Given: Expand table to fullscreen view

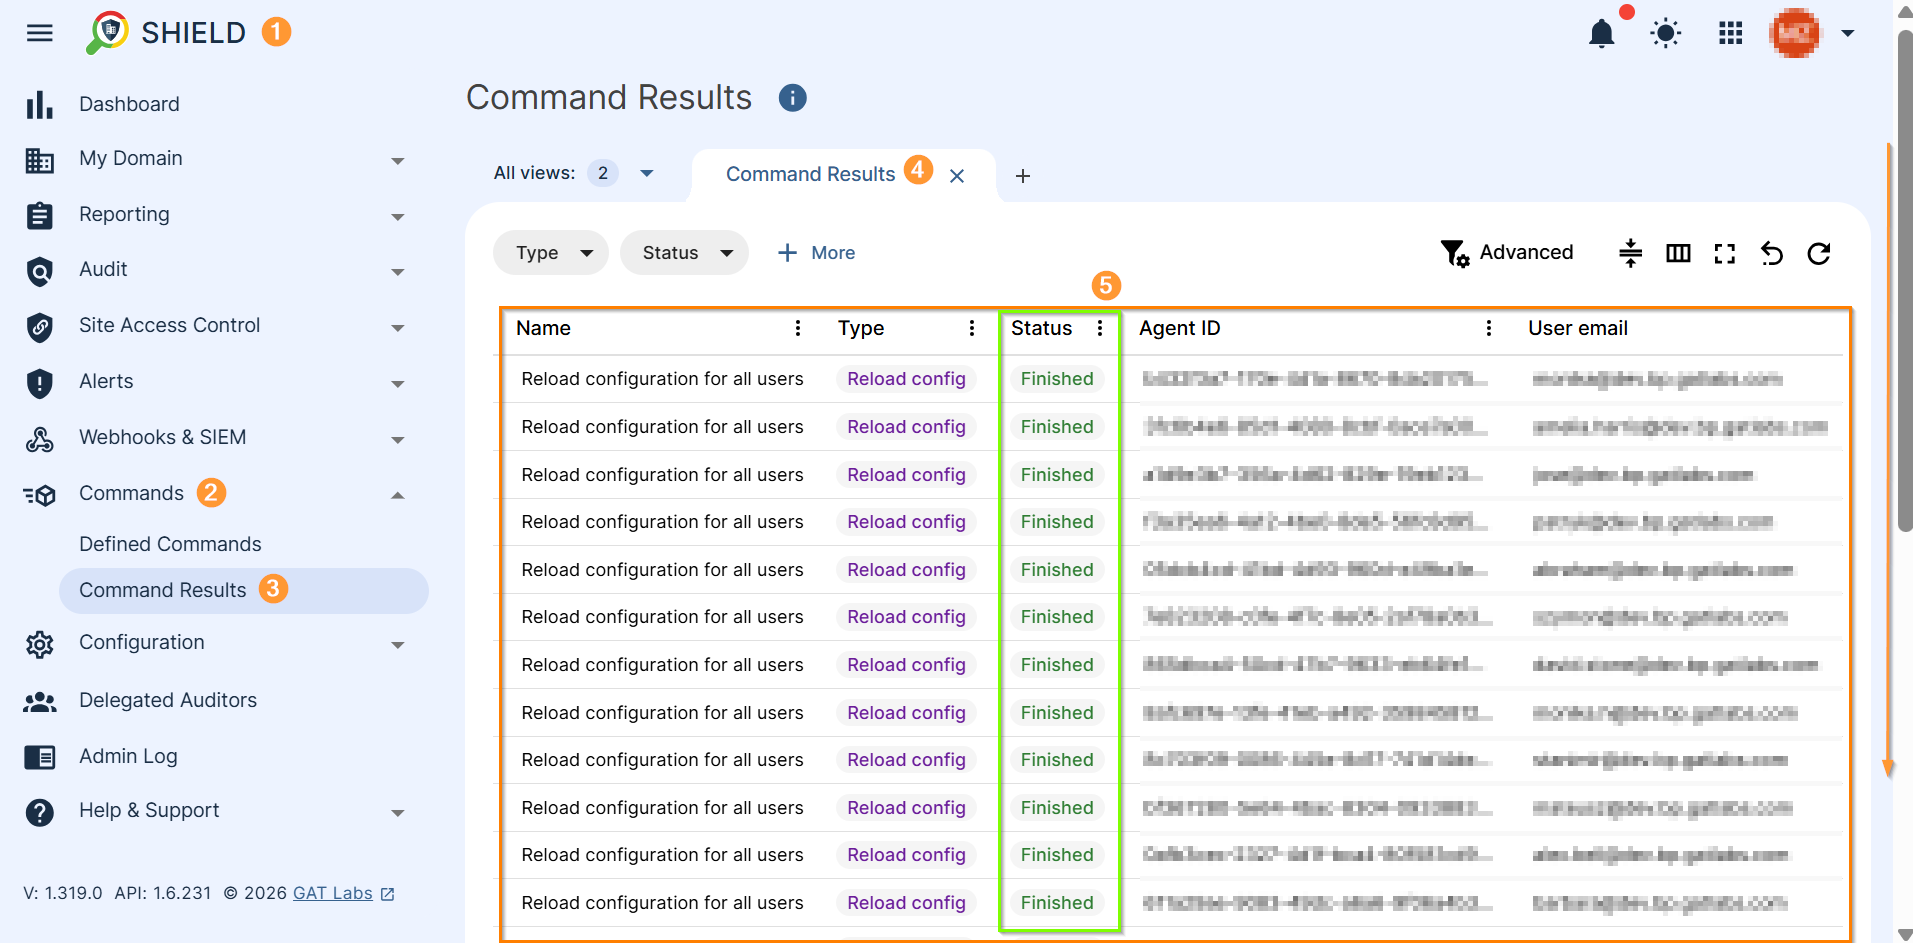Looking at the screenshot, I should pyautogui.click(x=1724, y=253).
